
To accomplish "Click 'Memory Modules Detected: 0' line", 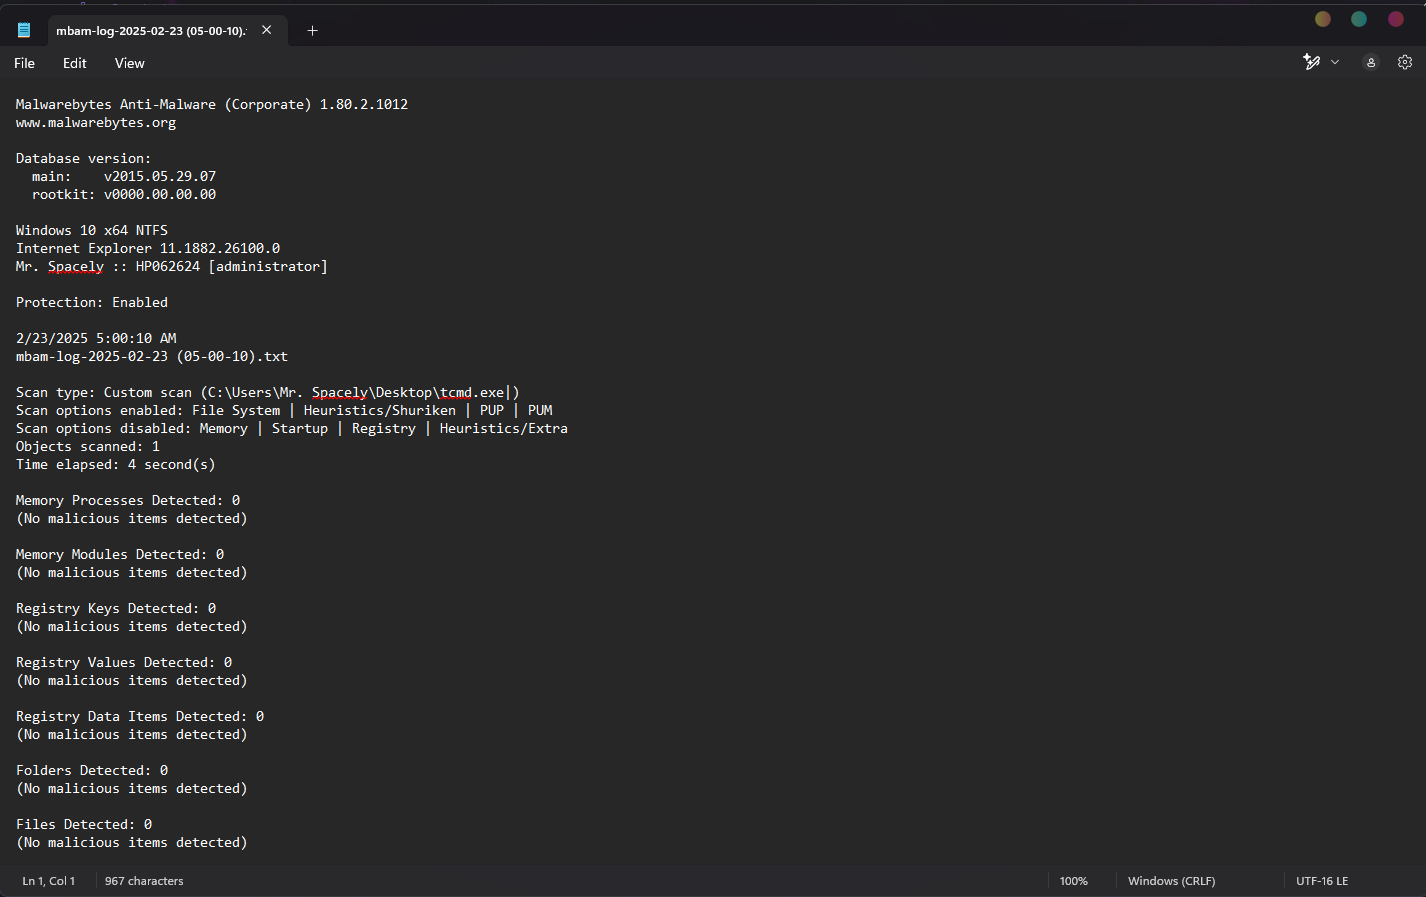I will (120, 554).
